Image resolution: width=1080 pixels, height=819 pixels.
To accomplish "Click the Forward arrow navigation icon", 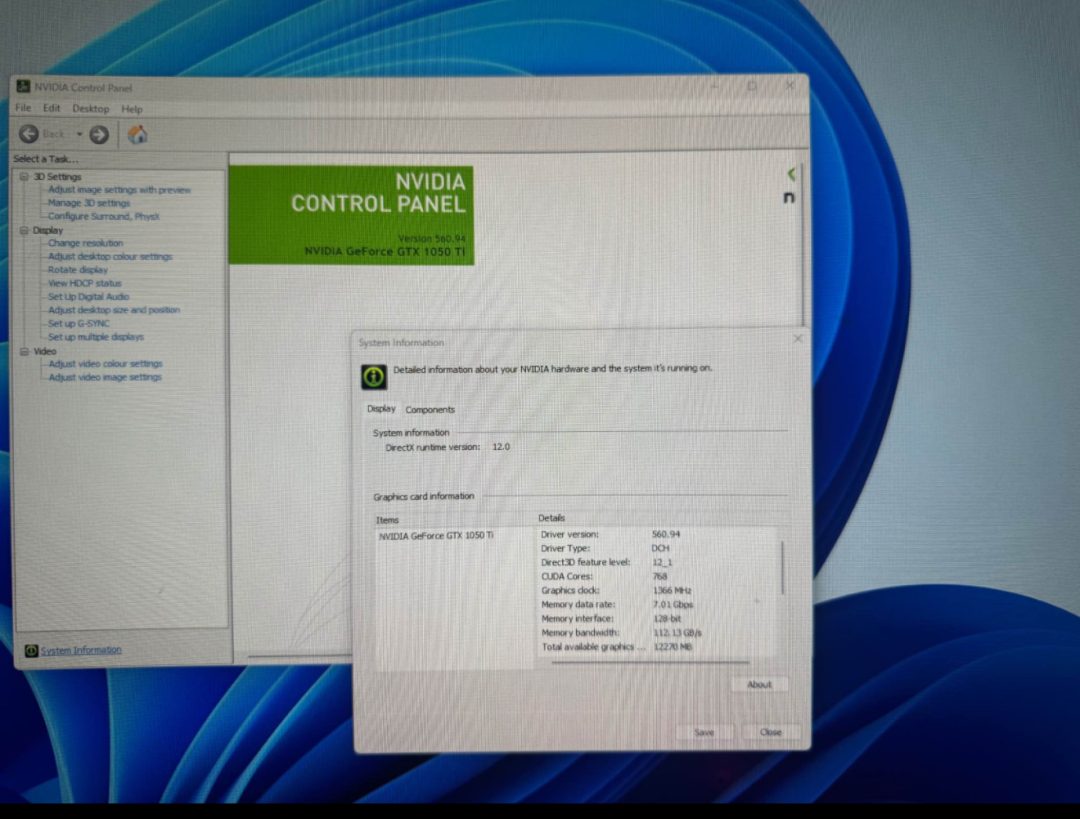I will [99, 134].
